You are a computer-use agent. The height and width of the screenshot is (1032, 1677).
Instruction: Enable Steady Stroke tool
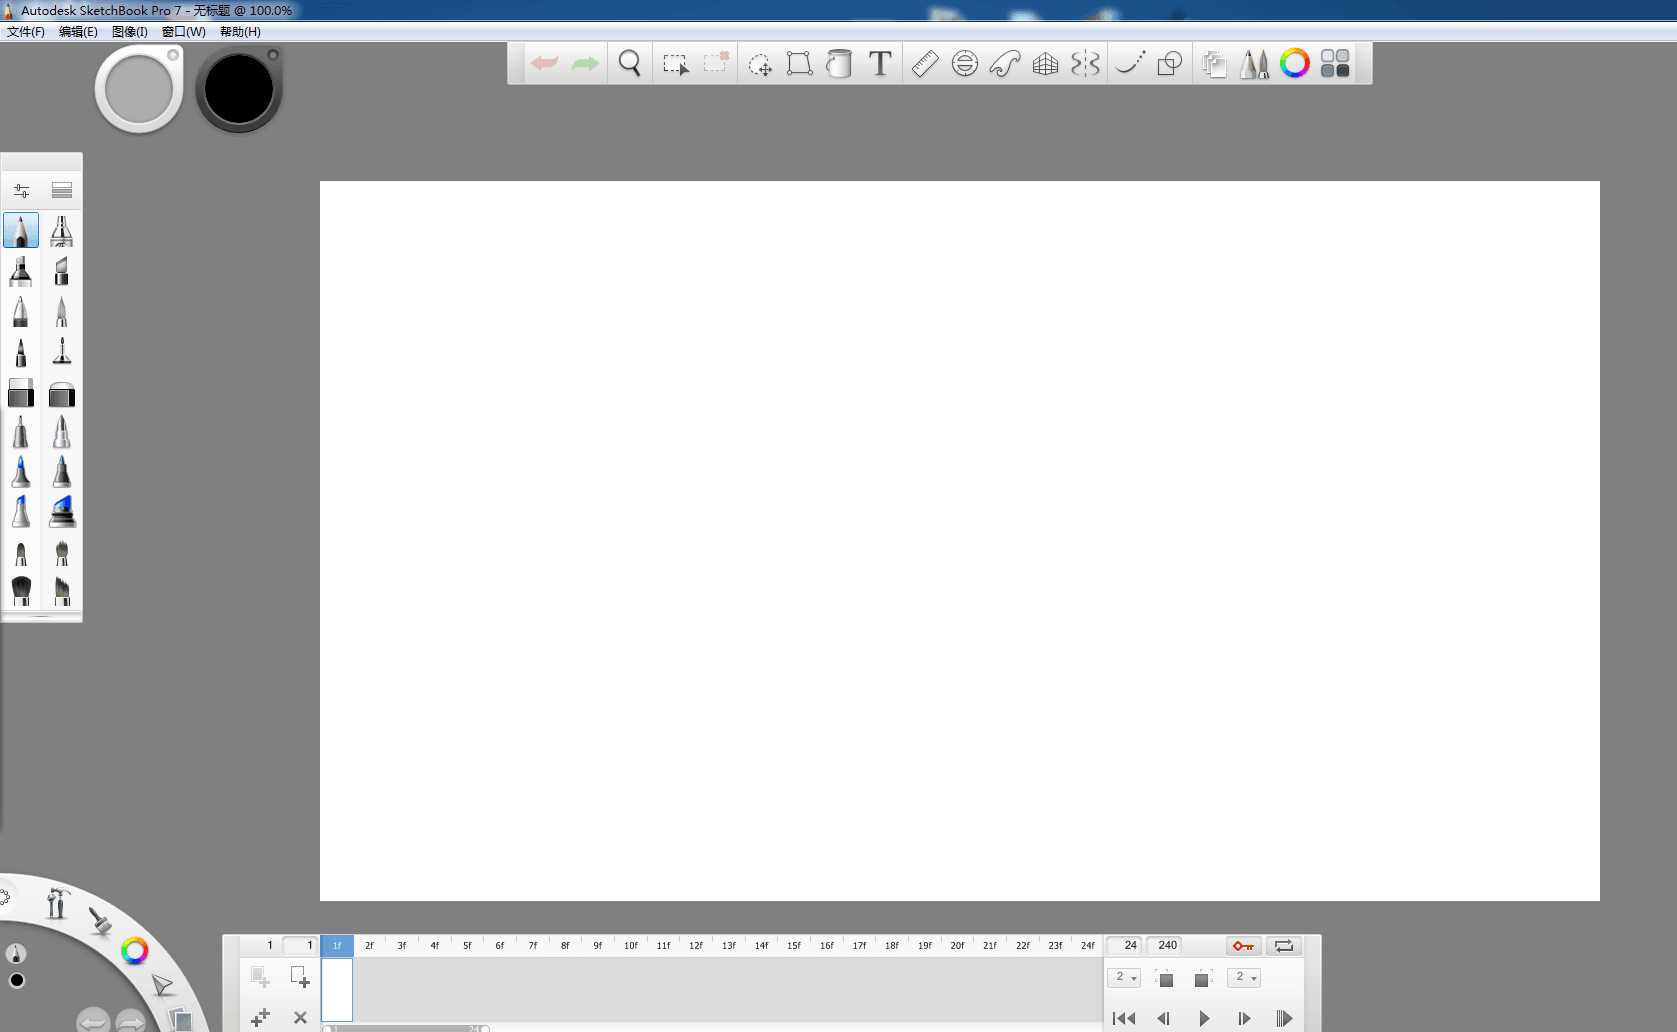click(1130, 64)
